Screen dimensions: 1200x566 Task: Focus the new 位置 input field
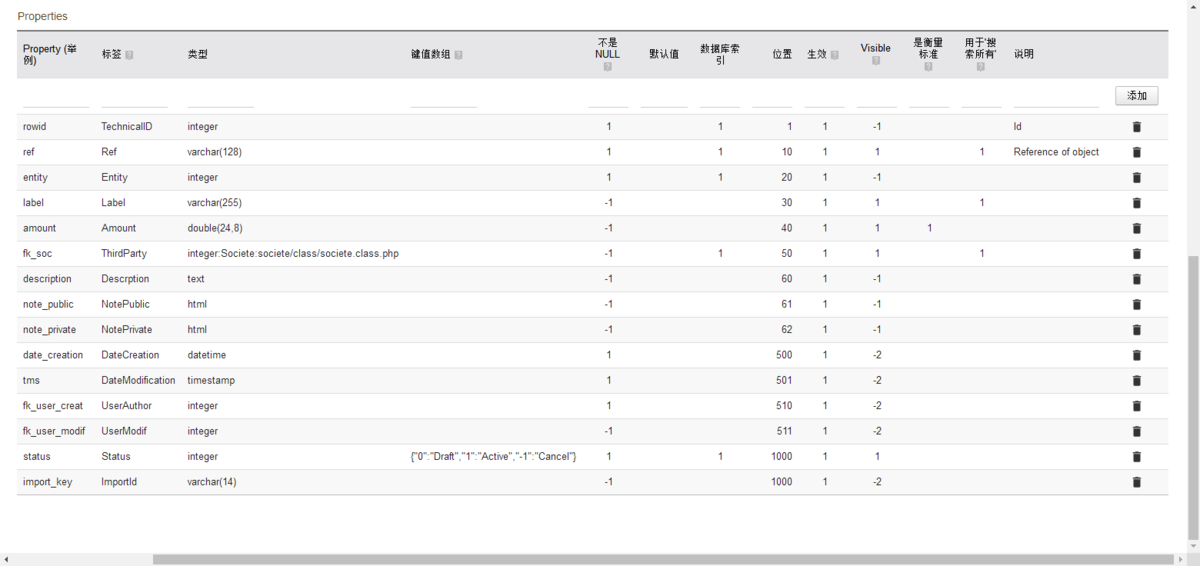(772, 98)
